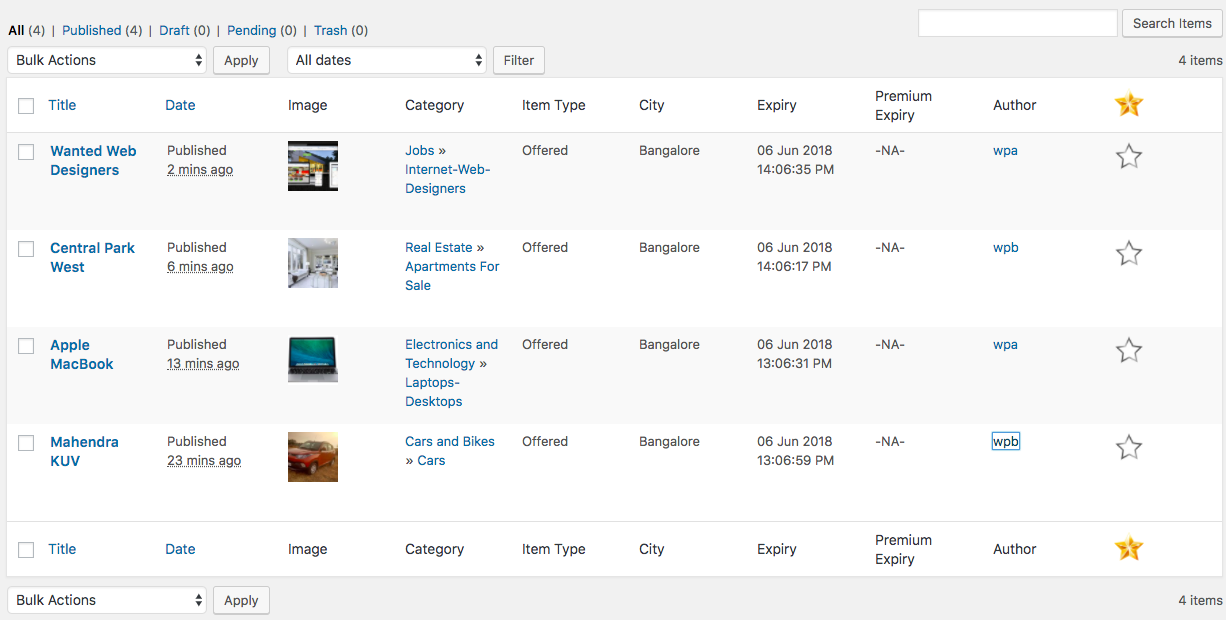Switch to the Published filter view

(x=91, y=31)
